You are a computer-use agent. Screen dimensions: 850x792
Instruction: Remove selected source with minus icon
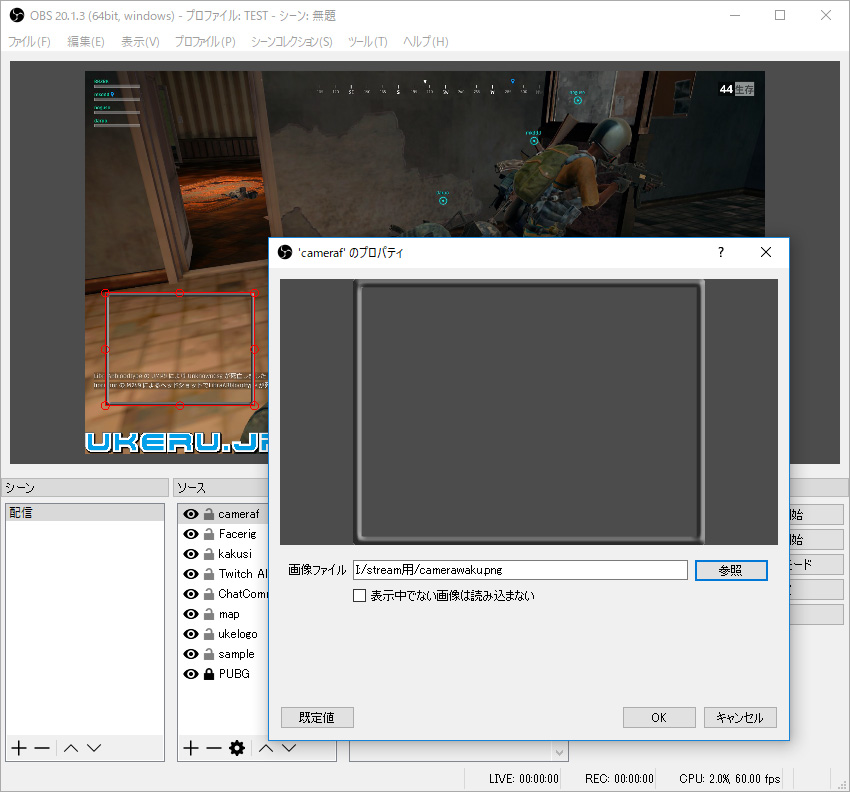214,749
